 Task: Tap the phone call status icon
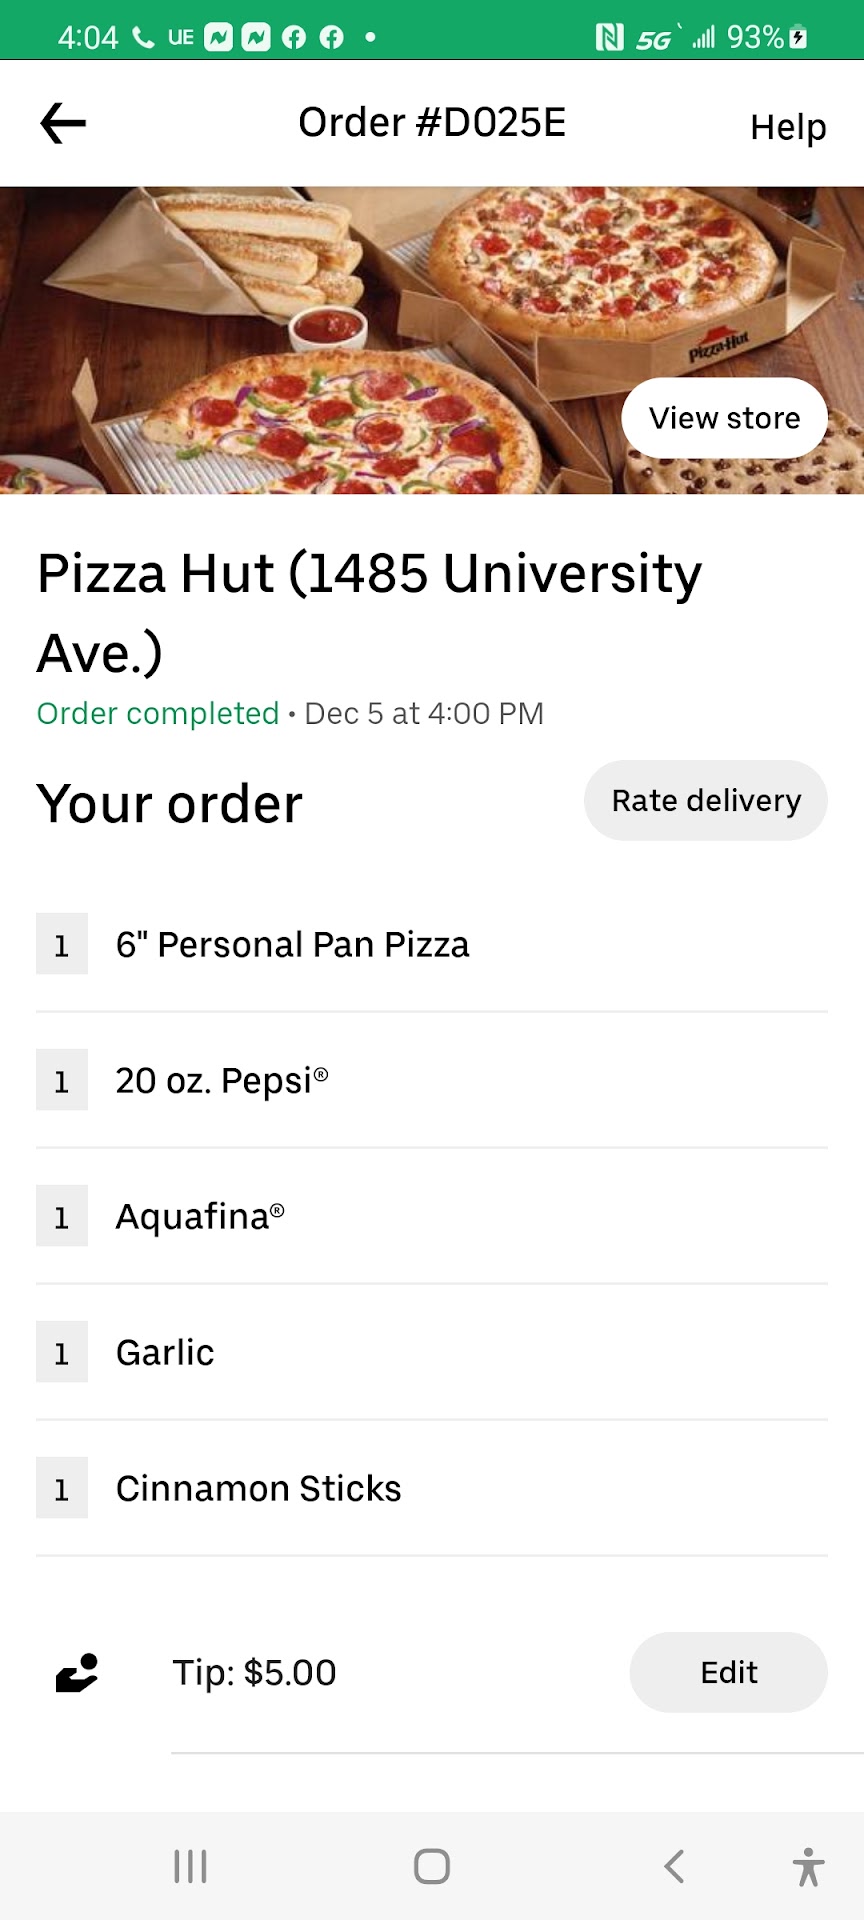144,38
